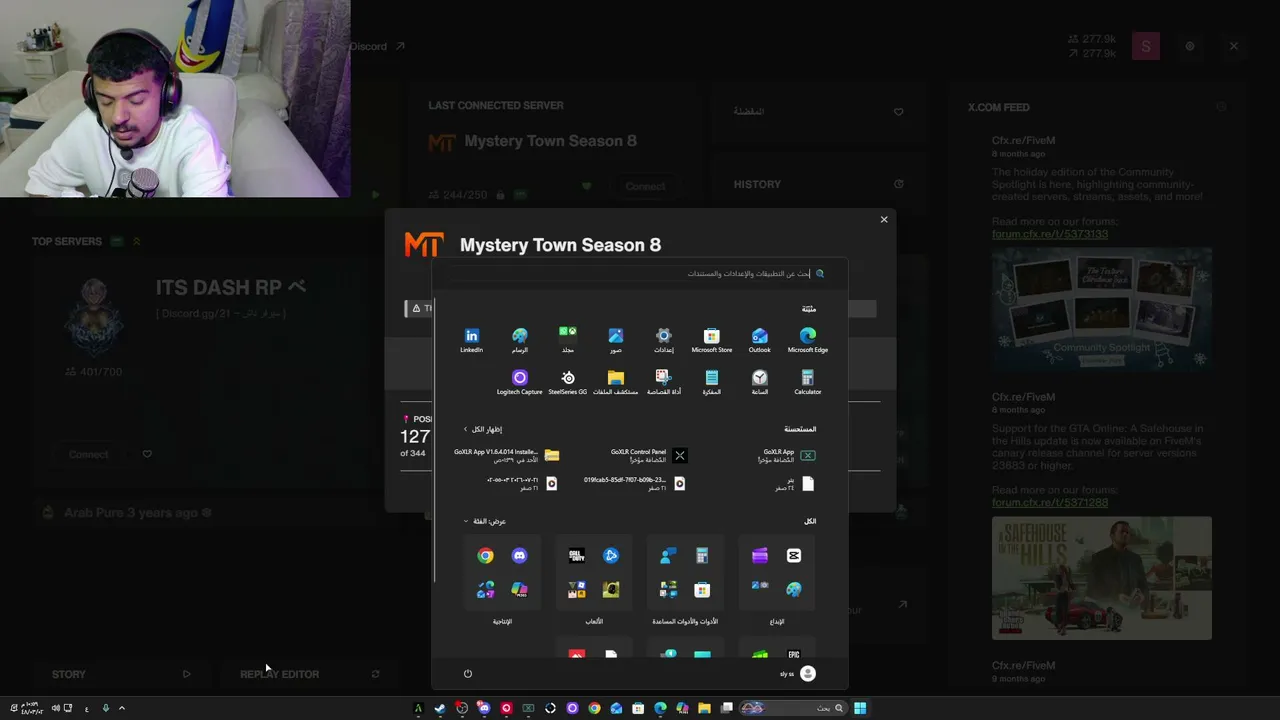The image size is (1280, 720).
Task: Open recommended GoXLR App V1.6.4.014 installer folder
Action: point(506,455)
